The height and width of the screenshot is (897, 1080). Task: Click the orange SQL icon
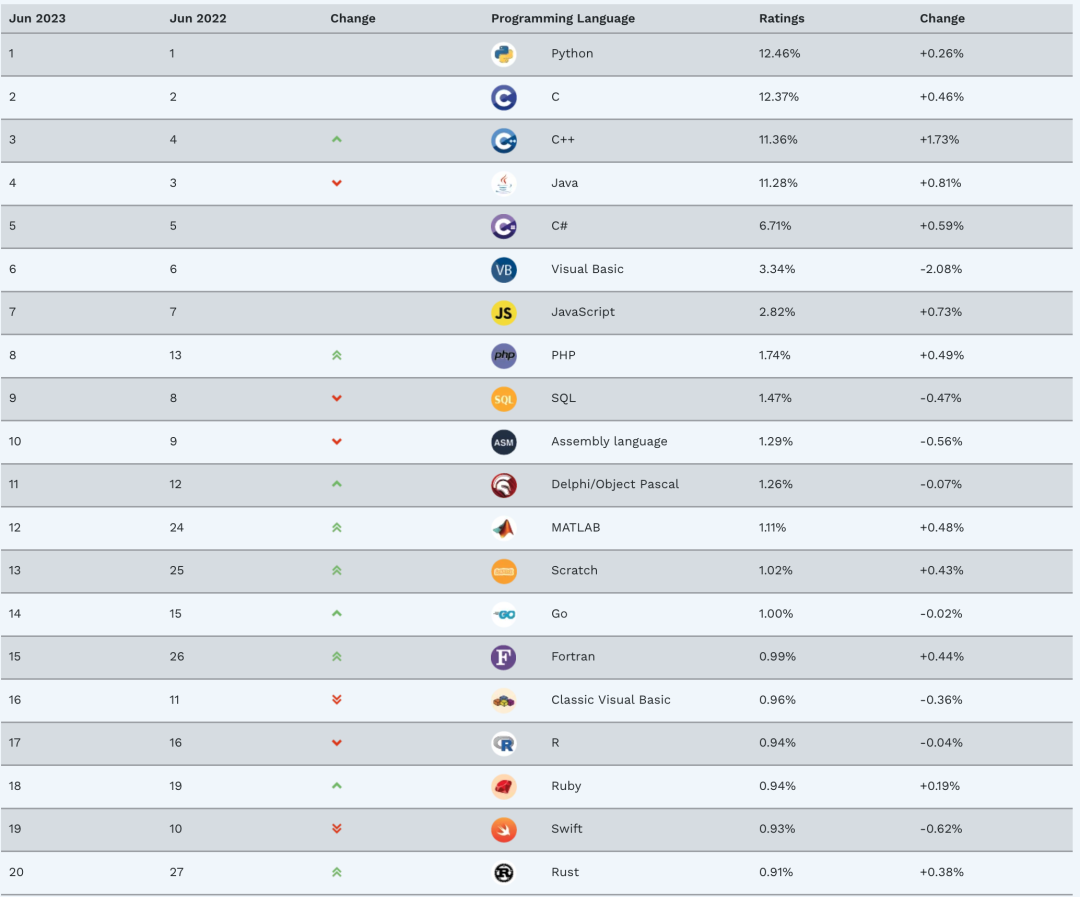click(503, 399)
